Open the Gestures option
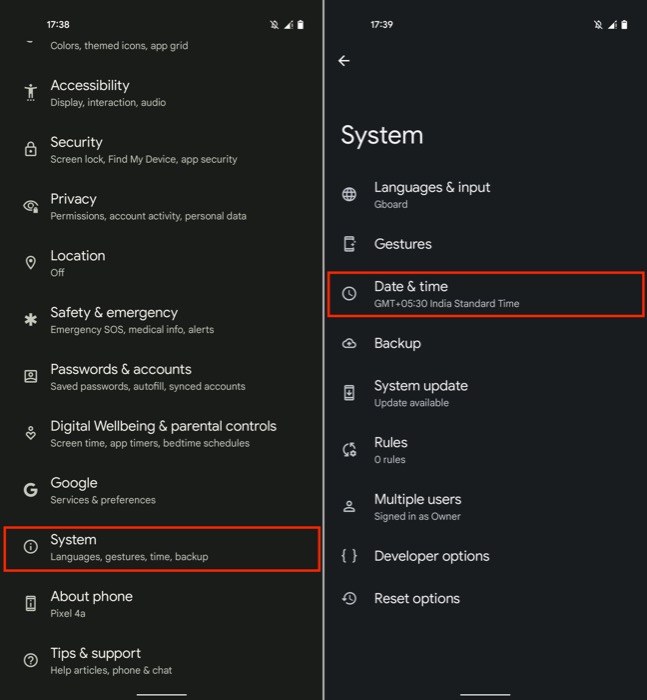The width and height of the screenshot is (647, 700). click(486, 244)
